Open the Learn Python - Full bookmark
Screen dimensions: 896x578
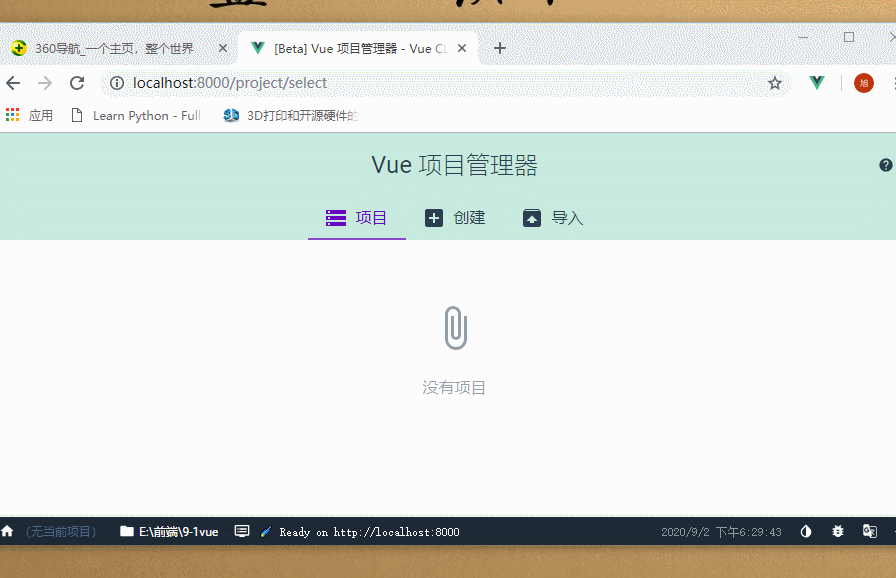(x=136, y=115)
